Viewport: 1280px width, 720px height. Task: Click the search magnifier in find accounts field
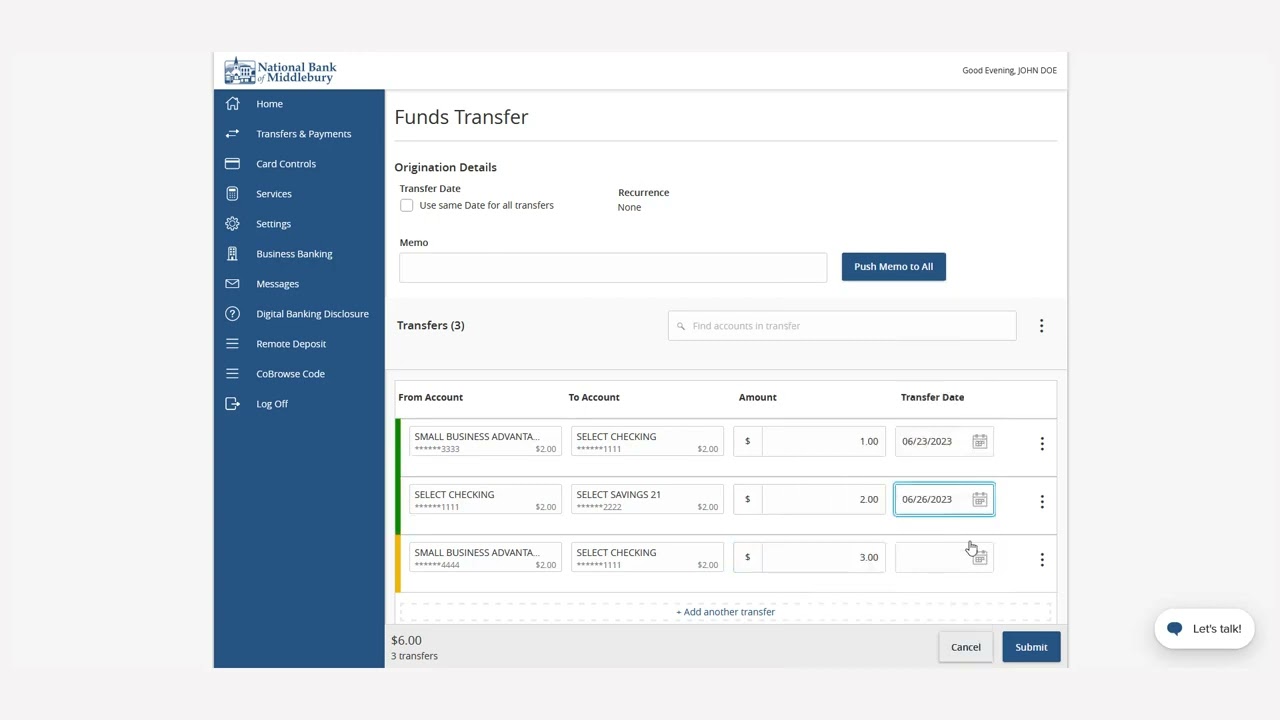tap(681, 326)
